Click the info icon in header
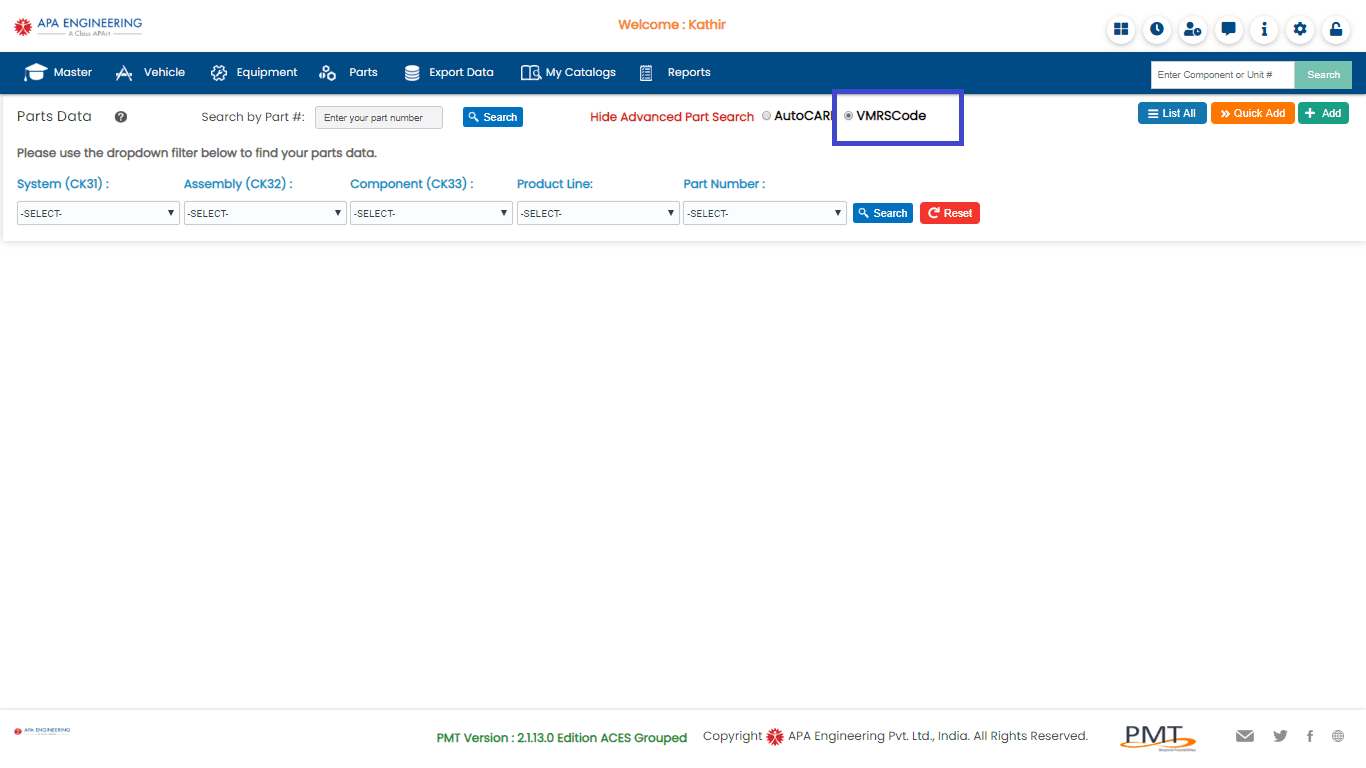 pyautogui.click(x=1264, y=29)
